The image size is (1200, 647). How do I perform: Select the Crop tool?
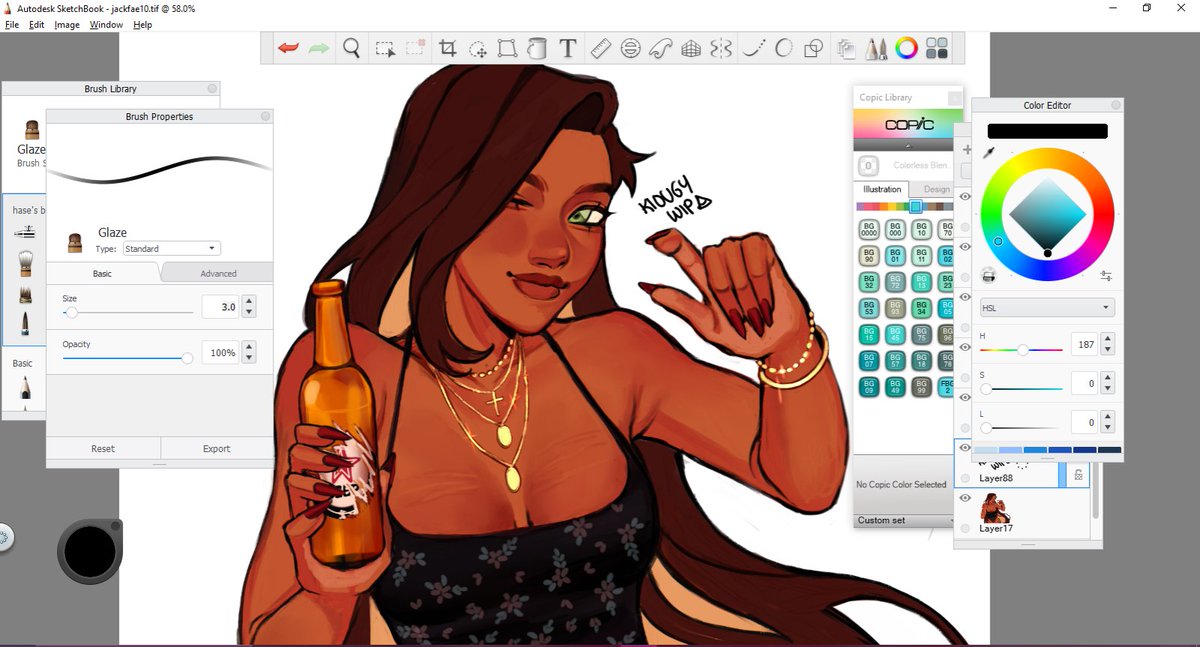(448, 47)
